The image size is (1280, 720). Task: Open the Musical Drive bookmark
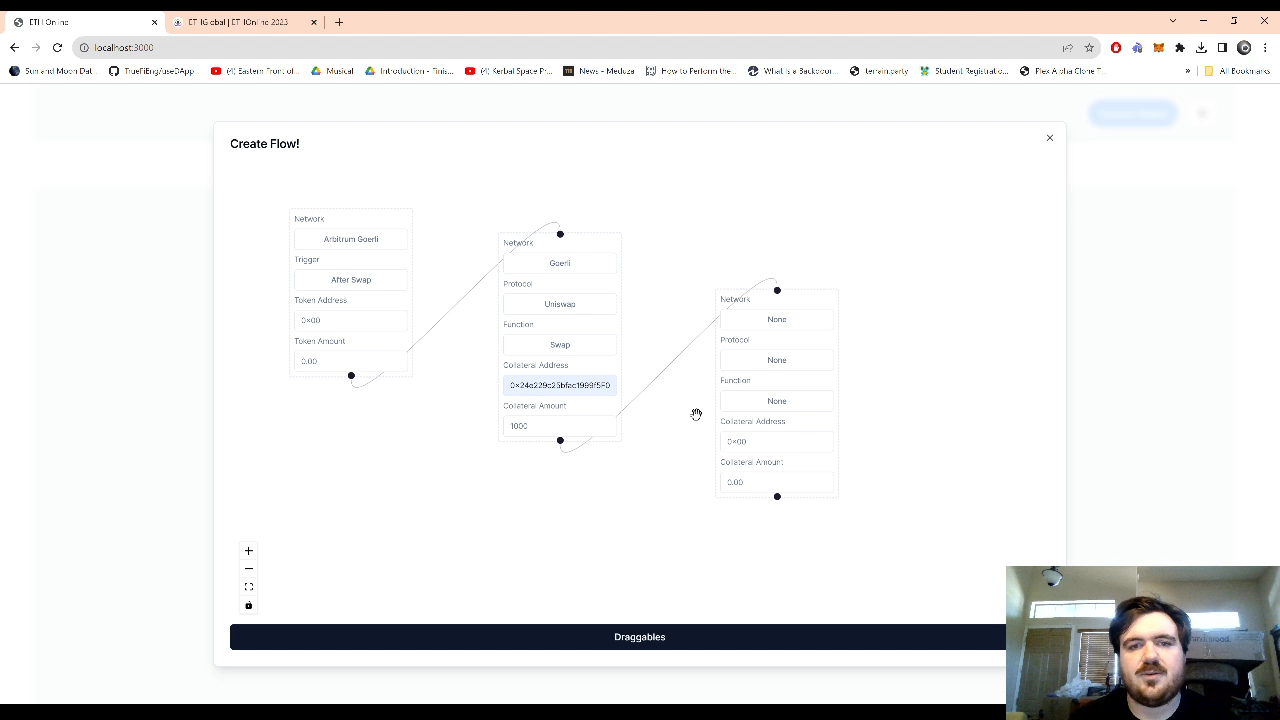[333, 71]
